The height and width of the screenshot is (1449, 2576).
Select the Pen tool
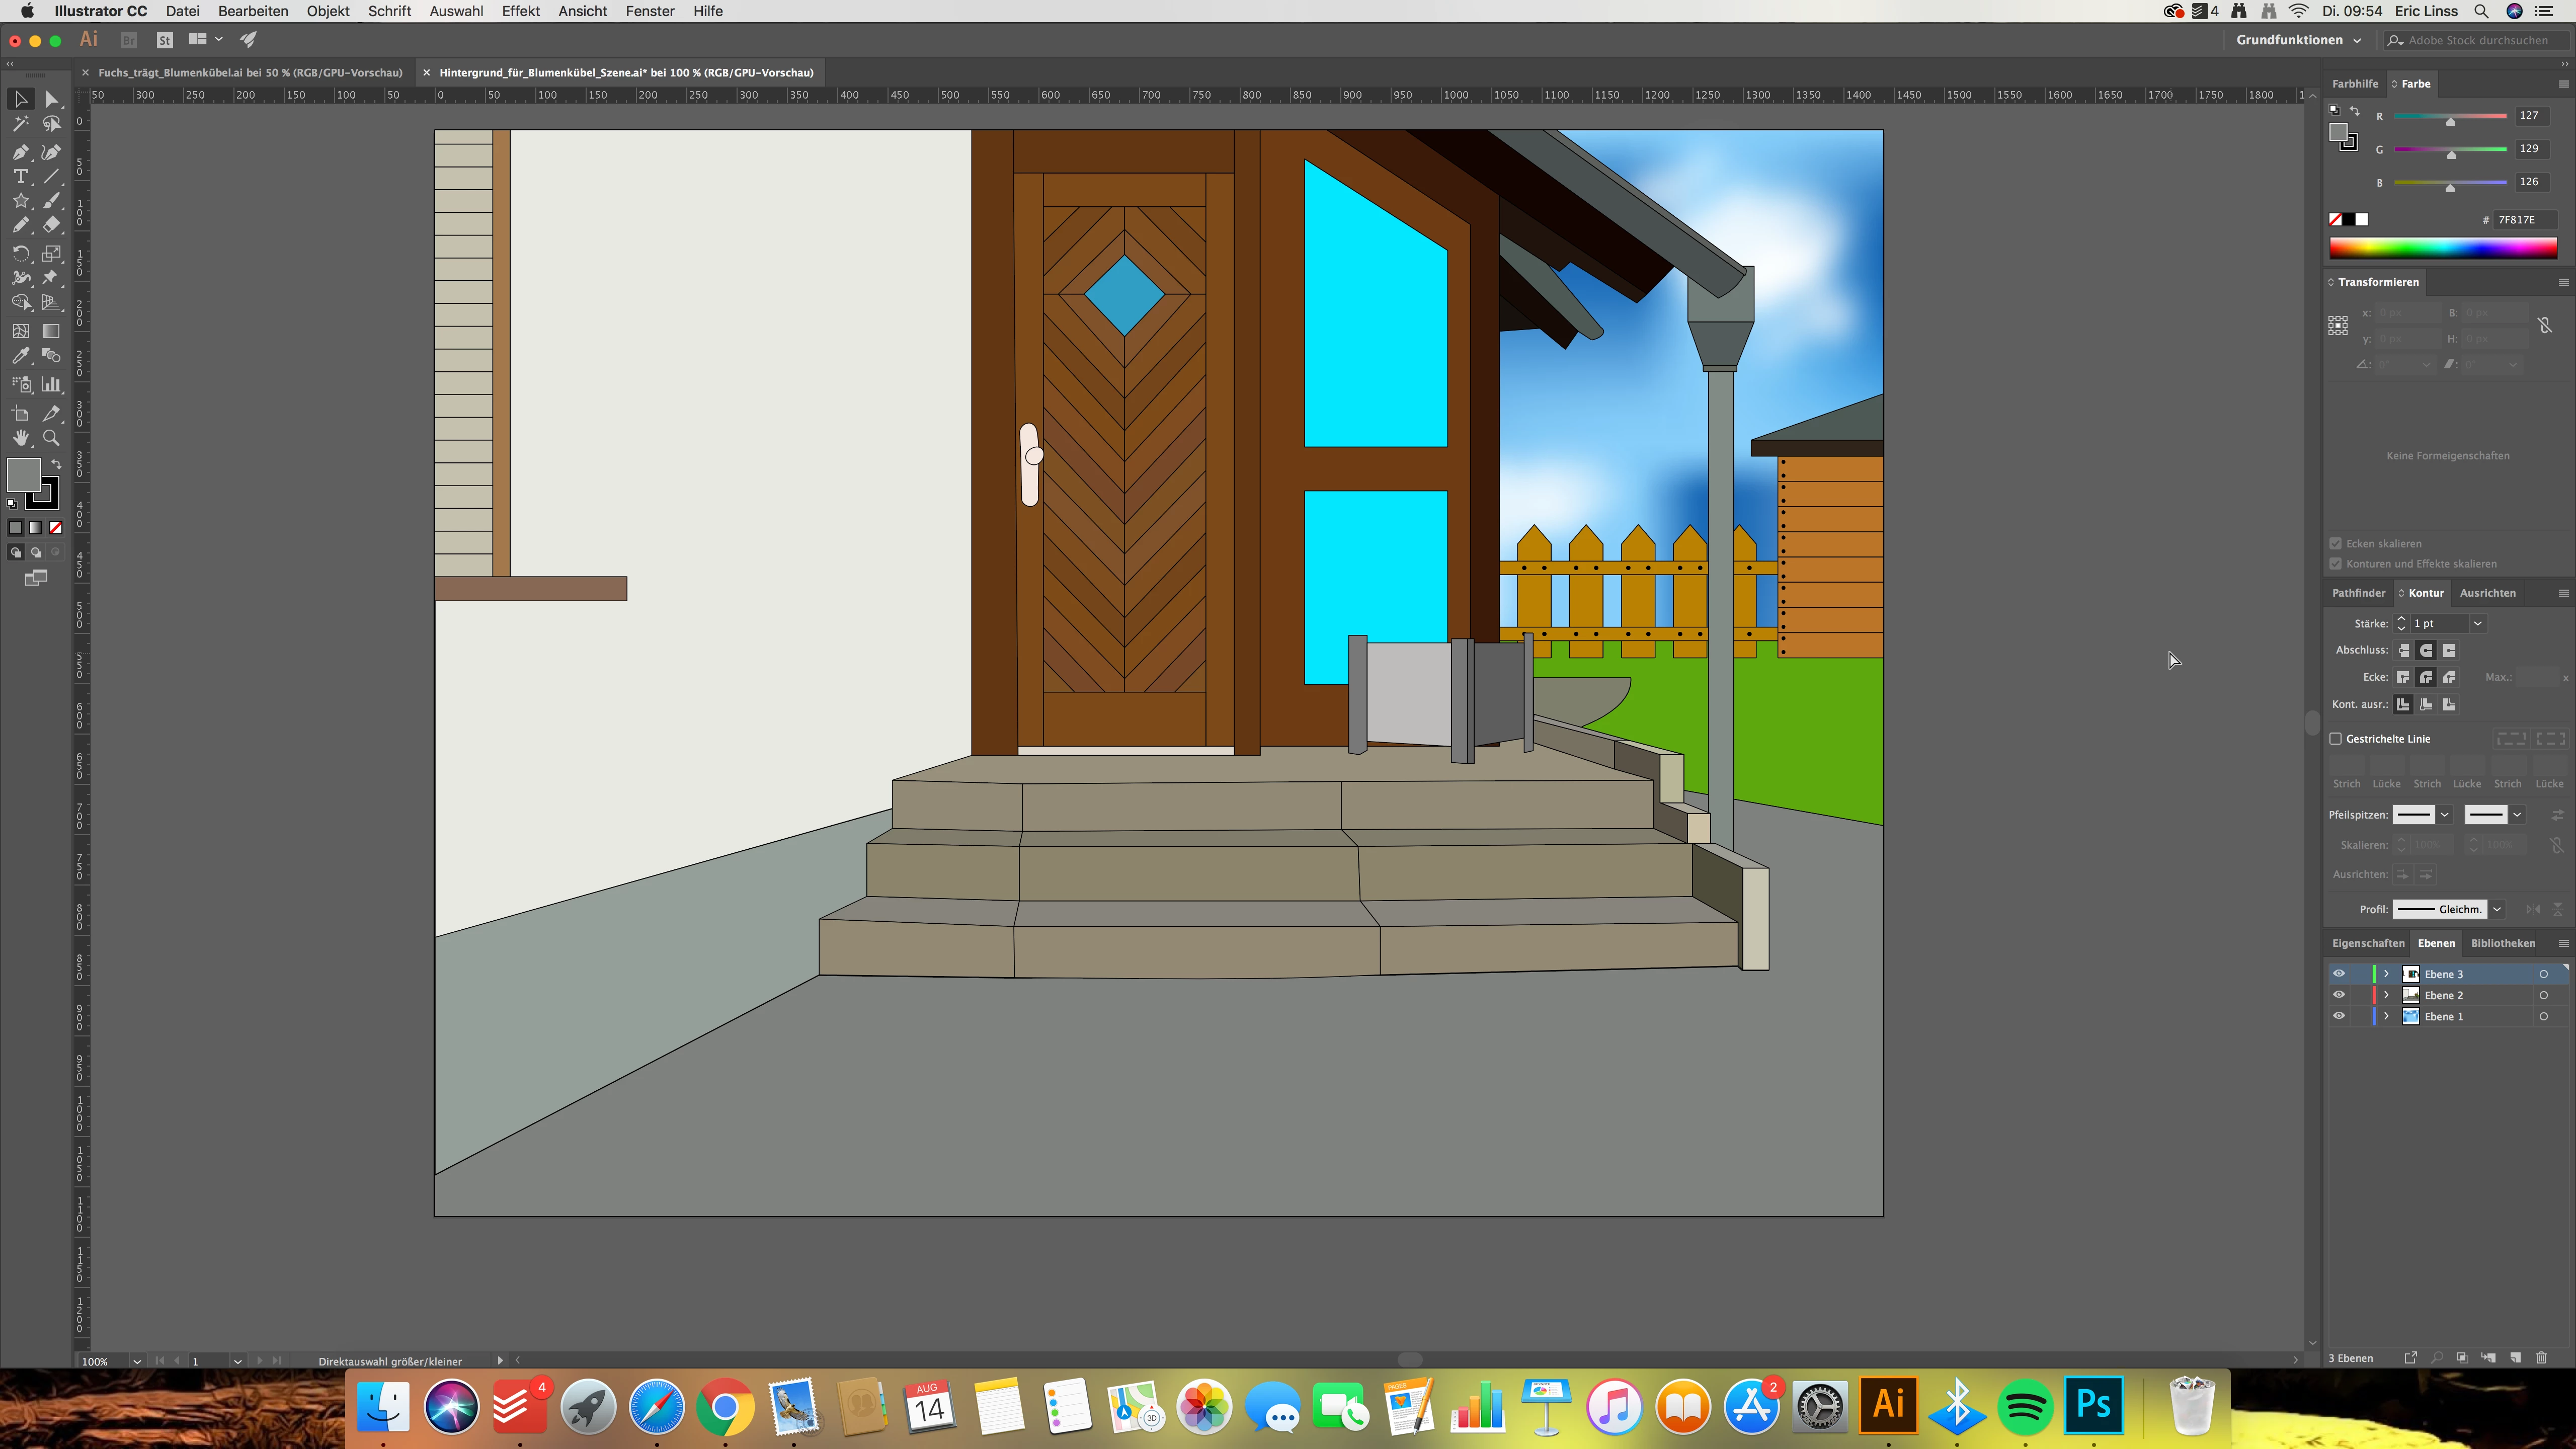[20, 152]
